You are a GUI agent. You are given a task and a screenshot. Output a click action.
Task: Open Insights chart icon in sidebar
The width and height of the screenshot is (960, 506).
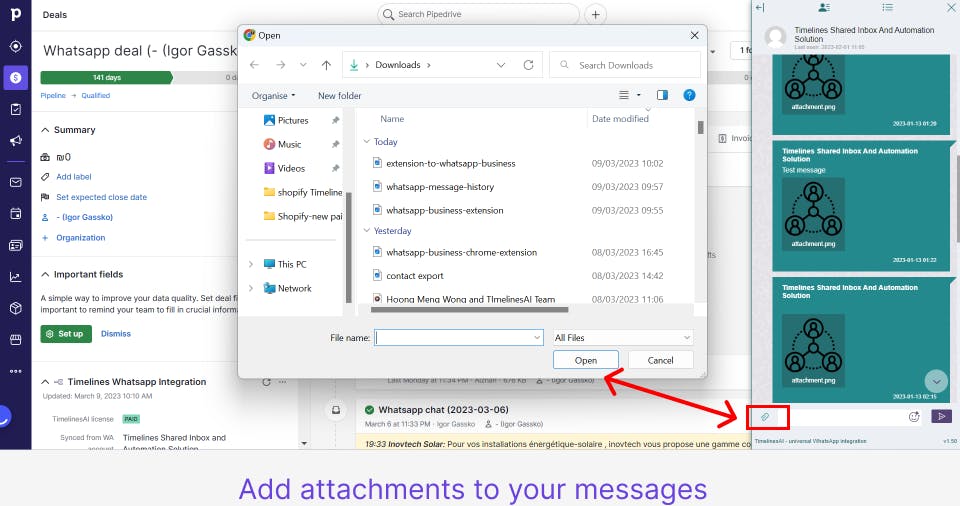click(15, 277)
